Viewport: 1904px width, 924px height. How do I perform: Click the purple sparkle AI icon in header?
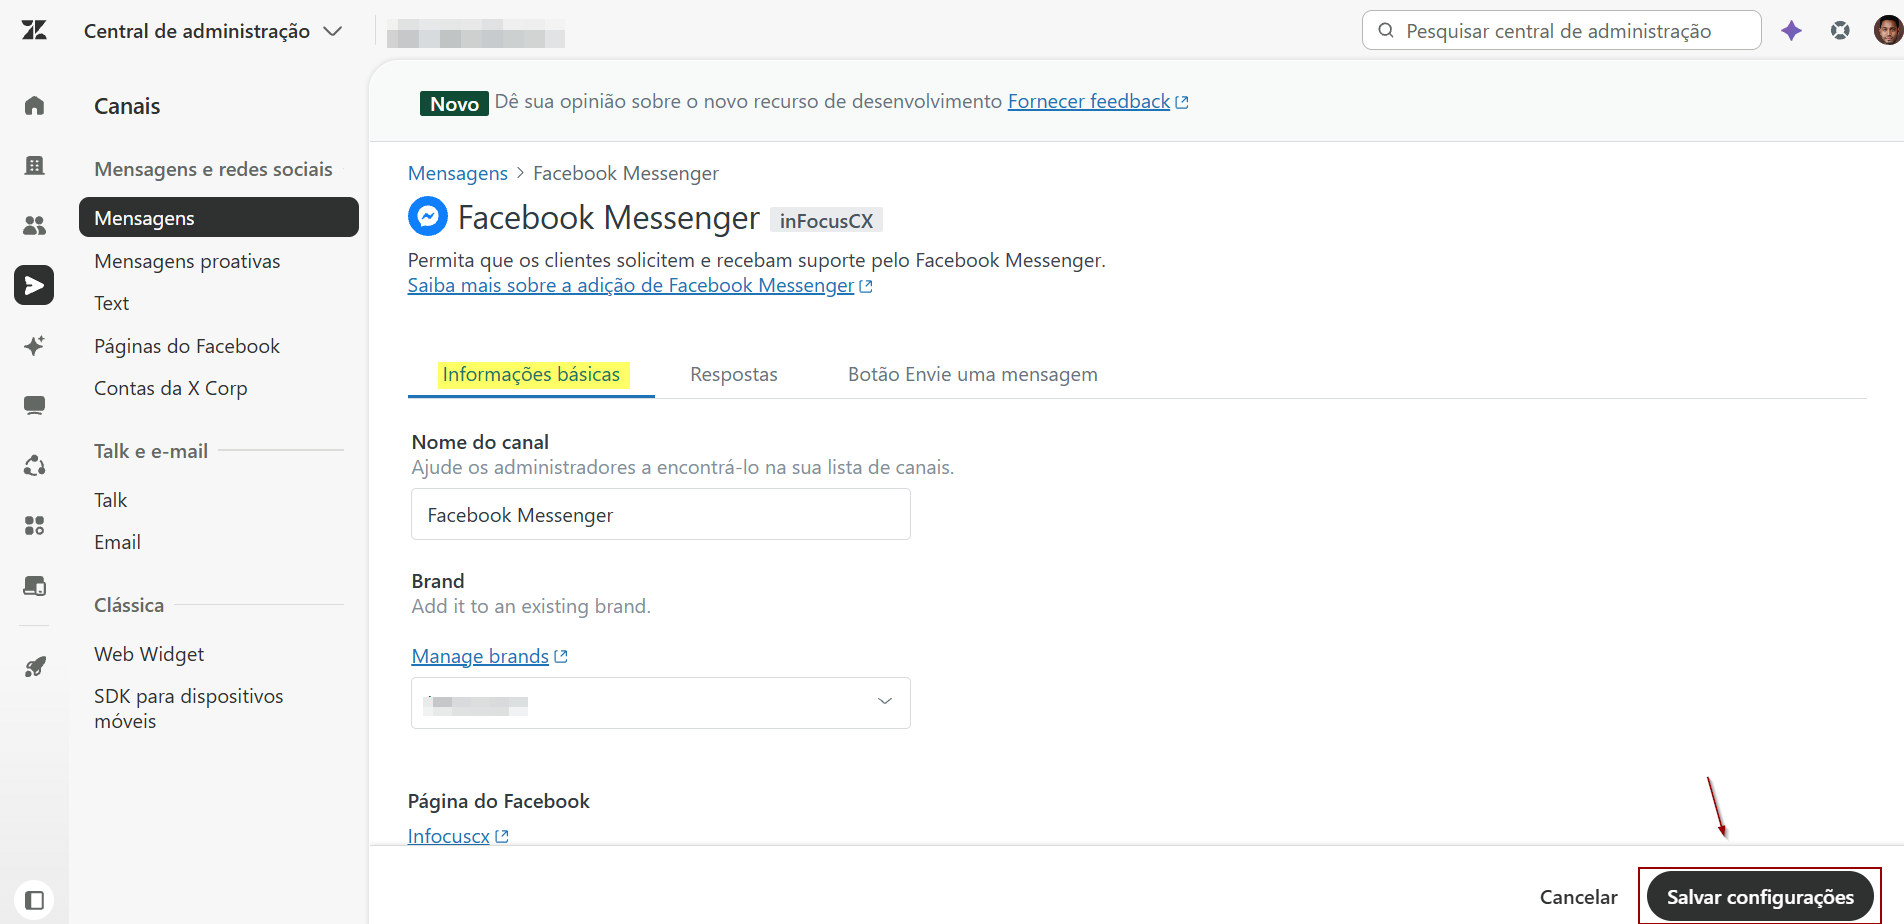1791,31
